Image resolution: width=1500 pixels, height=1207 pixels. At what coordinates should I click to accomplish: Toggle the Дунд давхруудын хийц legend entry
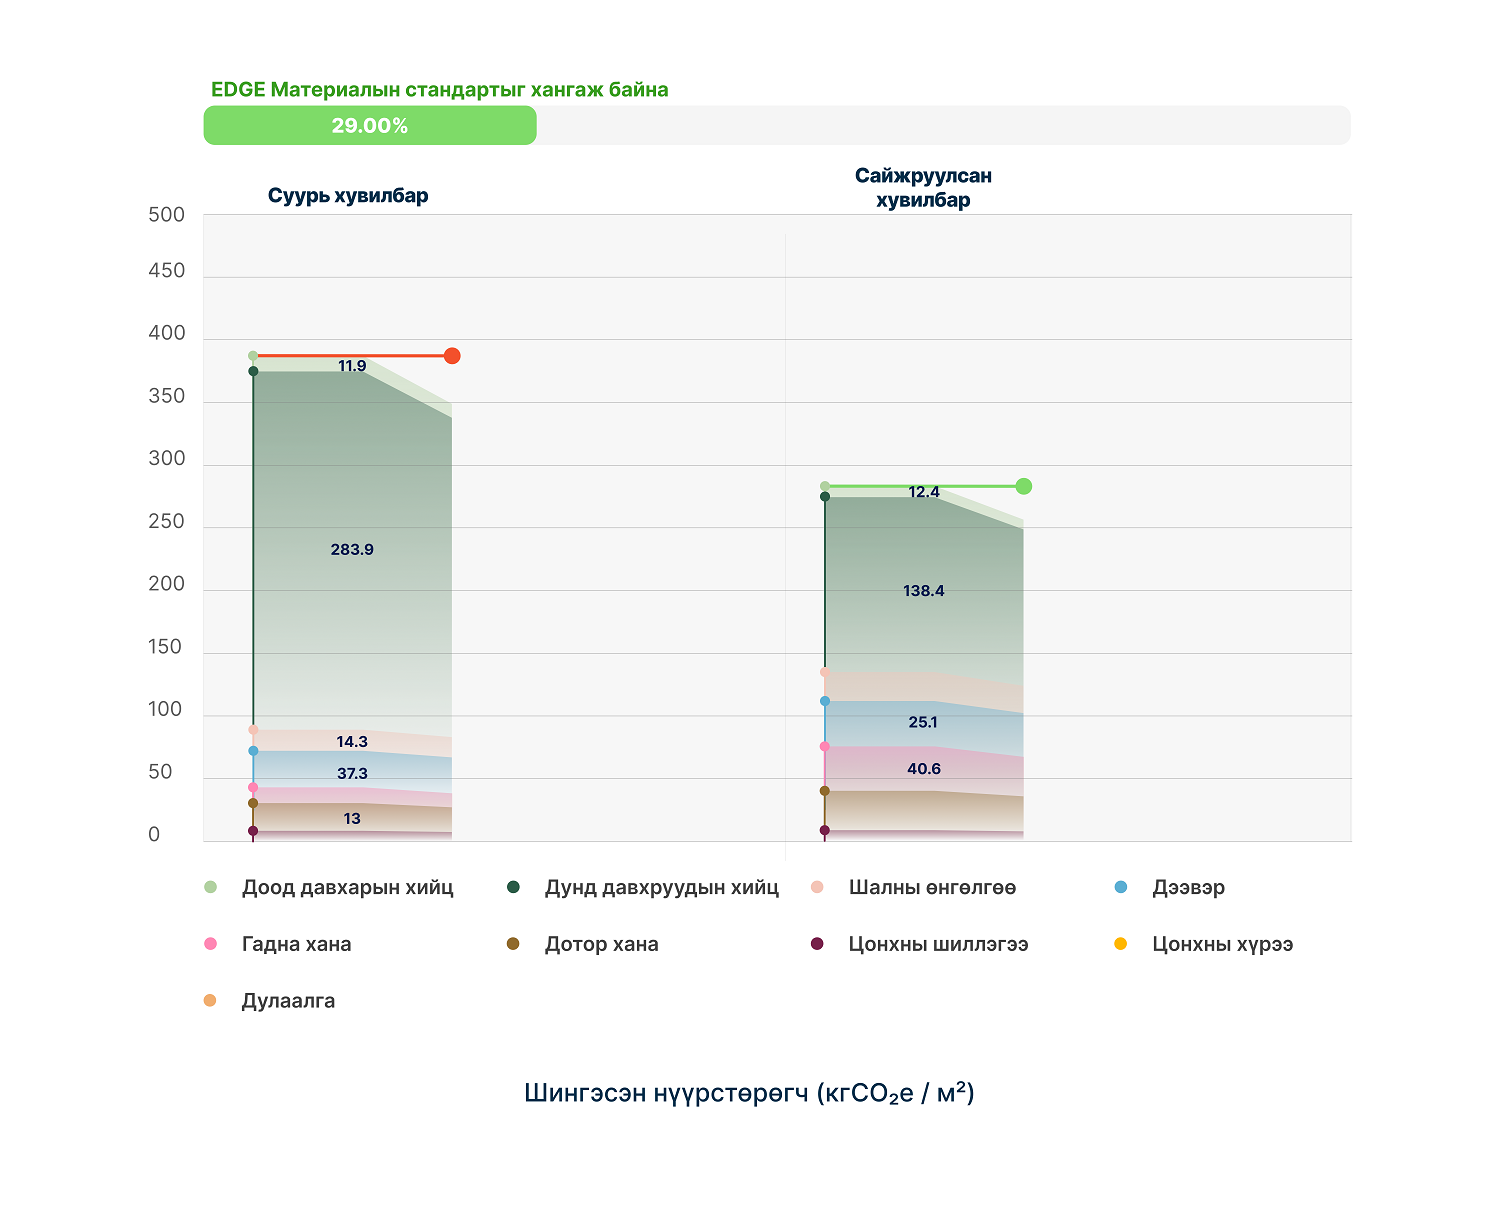coord(660,888)
